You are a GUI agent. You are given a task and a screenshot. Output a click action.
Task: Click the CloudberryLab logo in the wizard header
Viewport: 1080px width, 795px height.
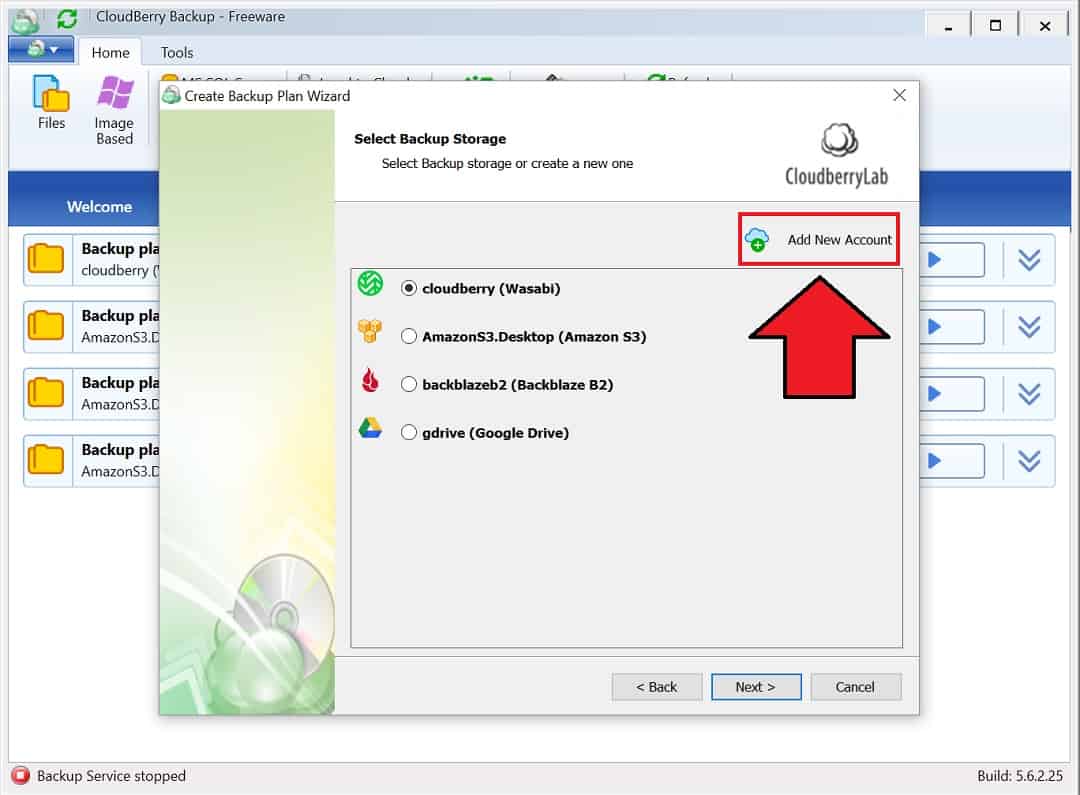pyautogui.click(x=837, y=155)
